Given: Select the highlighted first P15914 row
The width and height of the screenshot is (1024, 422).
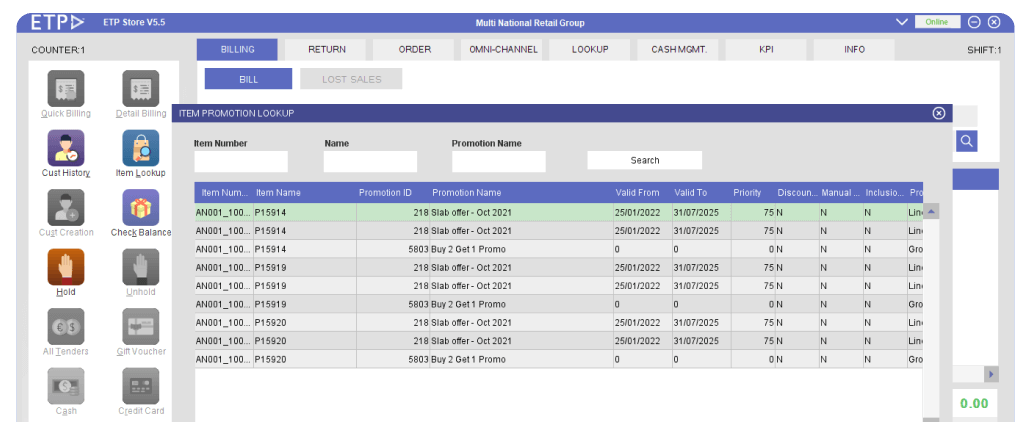Looking at the screenshot, I should pyautogui.click(x=558, y=212).
